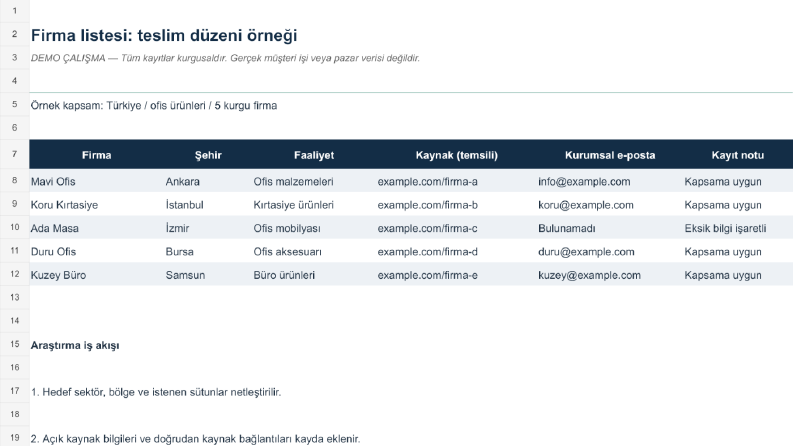
Task: Select row header 15
Action: pos(15,344)
